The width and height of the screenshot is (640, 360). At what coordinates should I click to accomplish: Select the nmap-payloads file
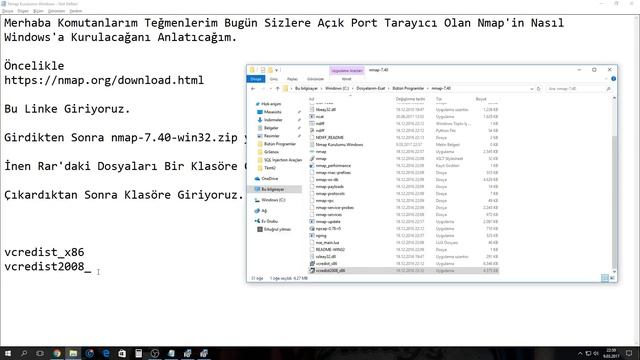(x=329, y=187)
